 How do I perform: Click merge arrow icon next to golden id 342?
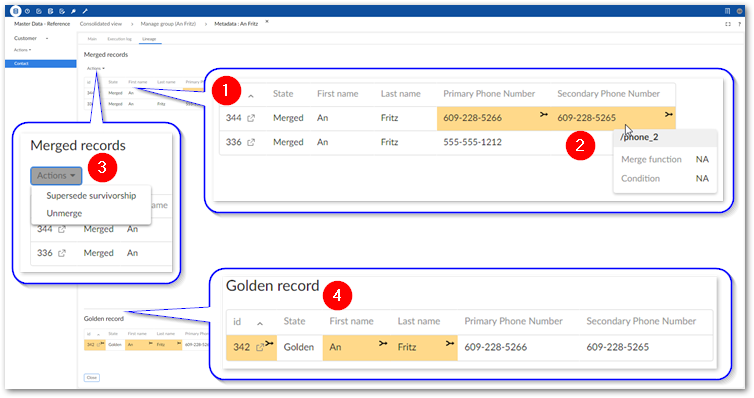pos(269,344)
